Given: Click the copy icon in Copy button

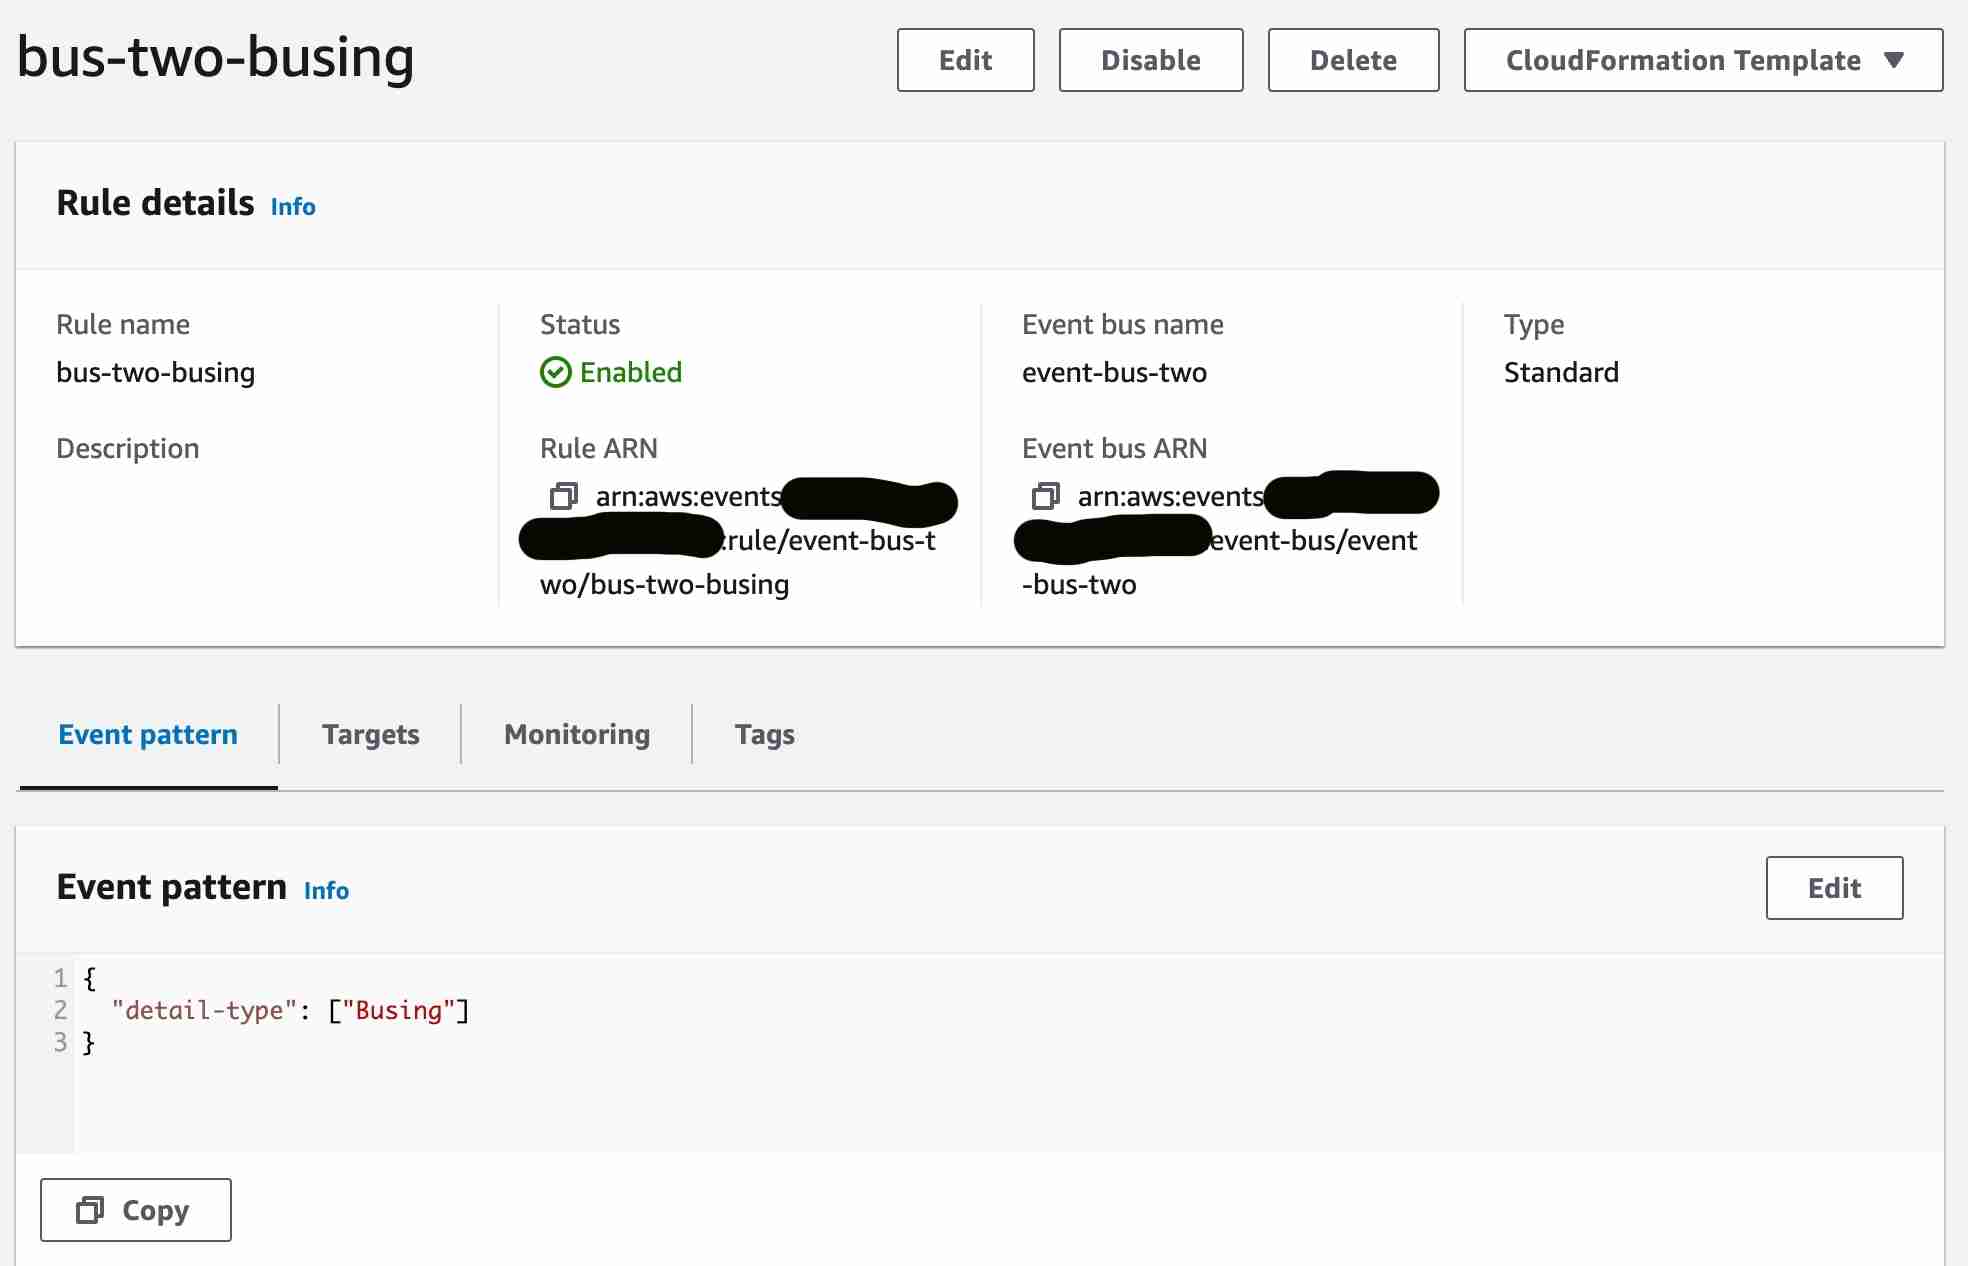Looking at the screenshot, I should click(x=90, y=1210).
